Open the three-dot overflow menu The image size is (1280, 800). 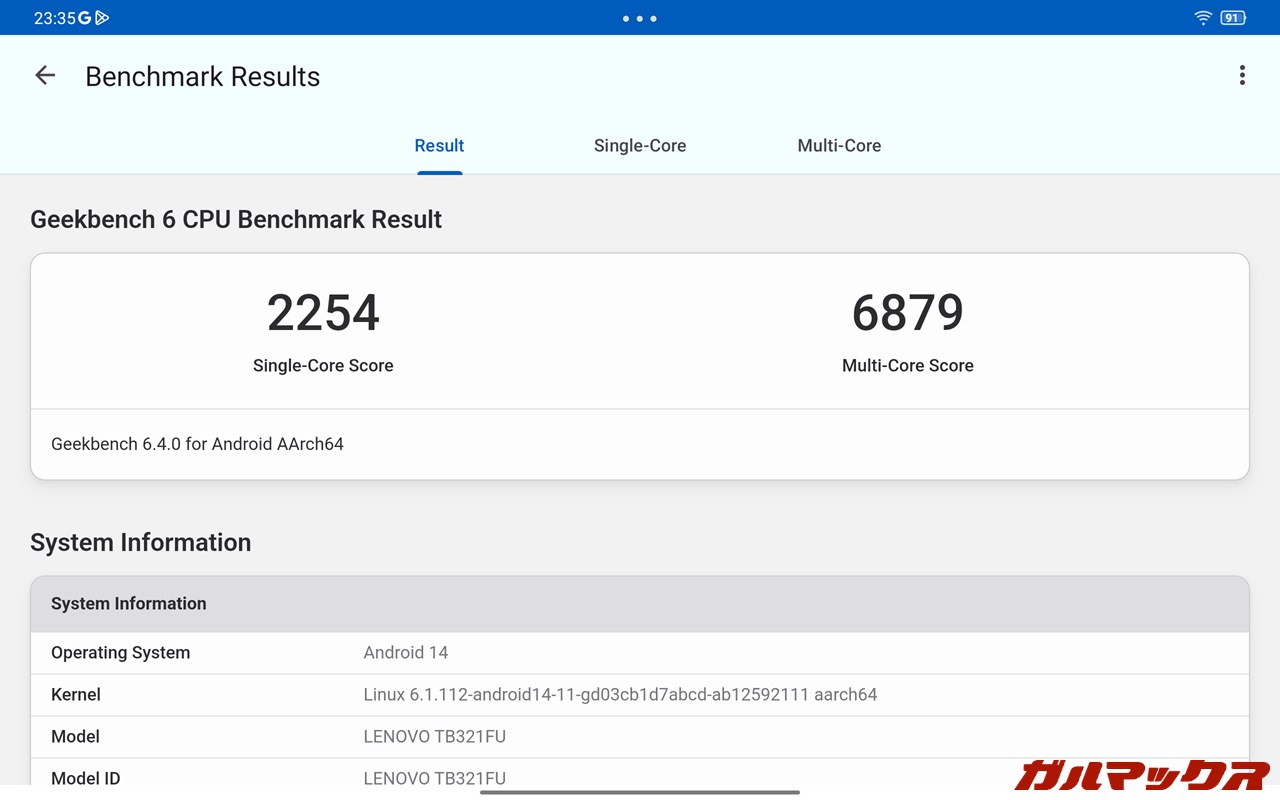click(1242, 76)
